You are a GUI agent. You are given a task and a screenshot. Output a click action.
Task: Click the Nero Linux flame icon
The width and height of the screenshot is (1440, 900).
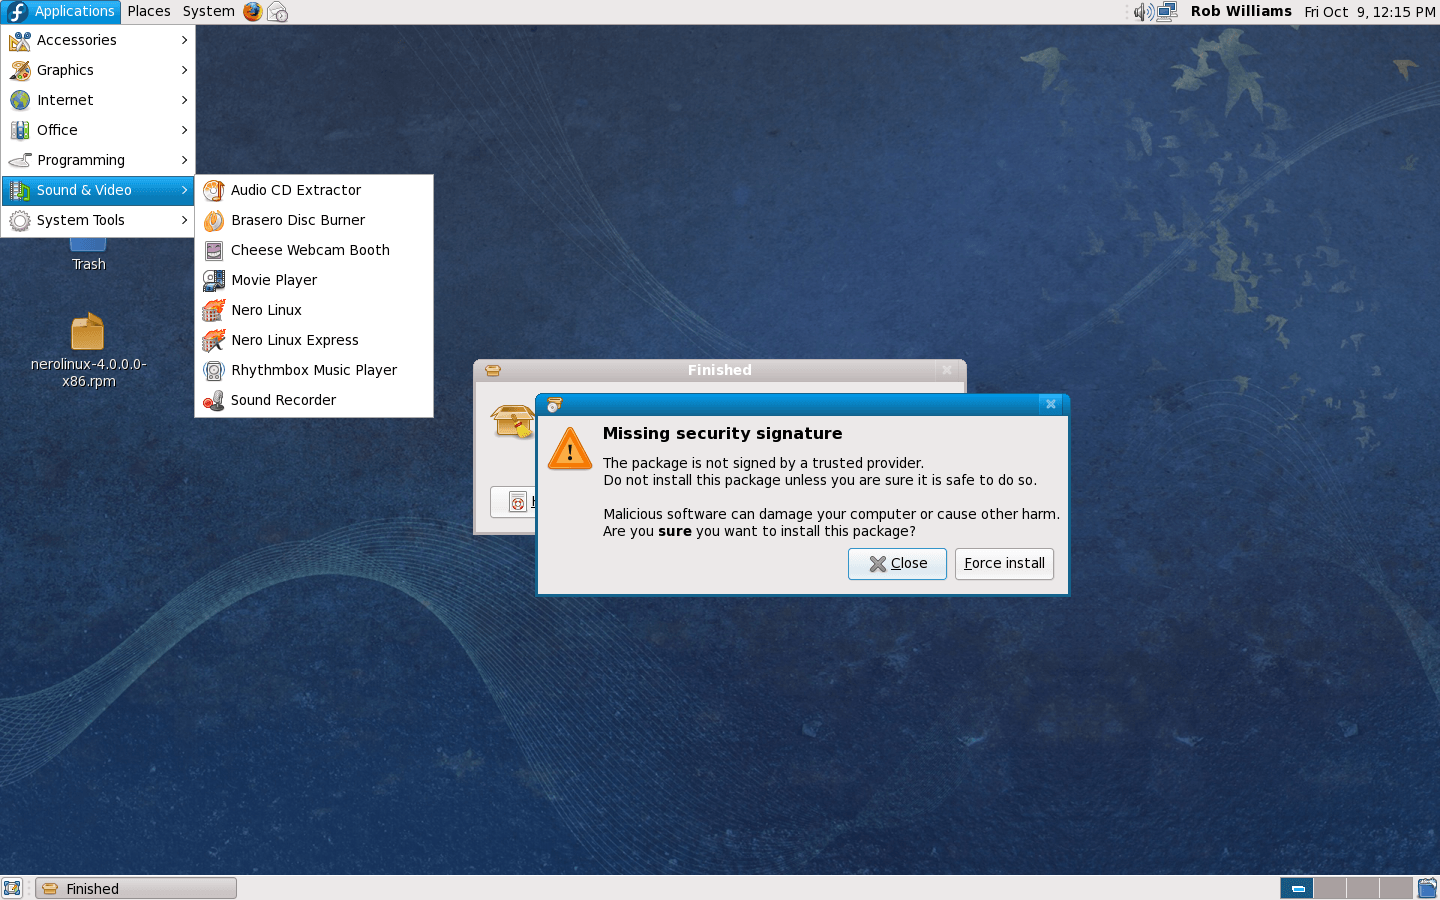pyautogui.click(x=214, y=310)
